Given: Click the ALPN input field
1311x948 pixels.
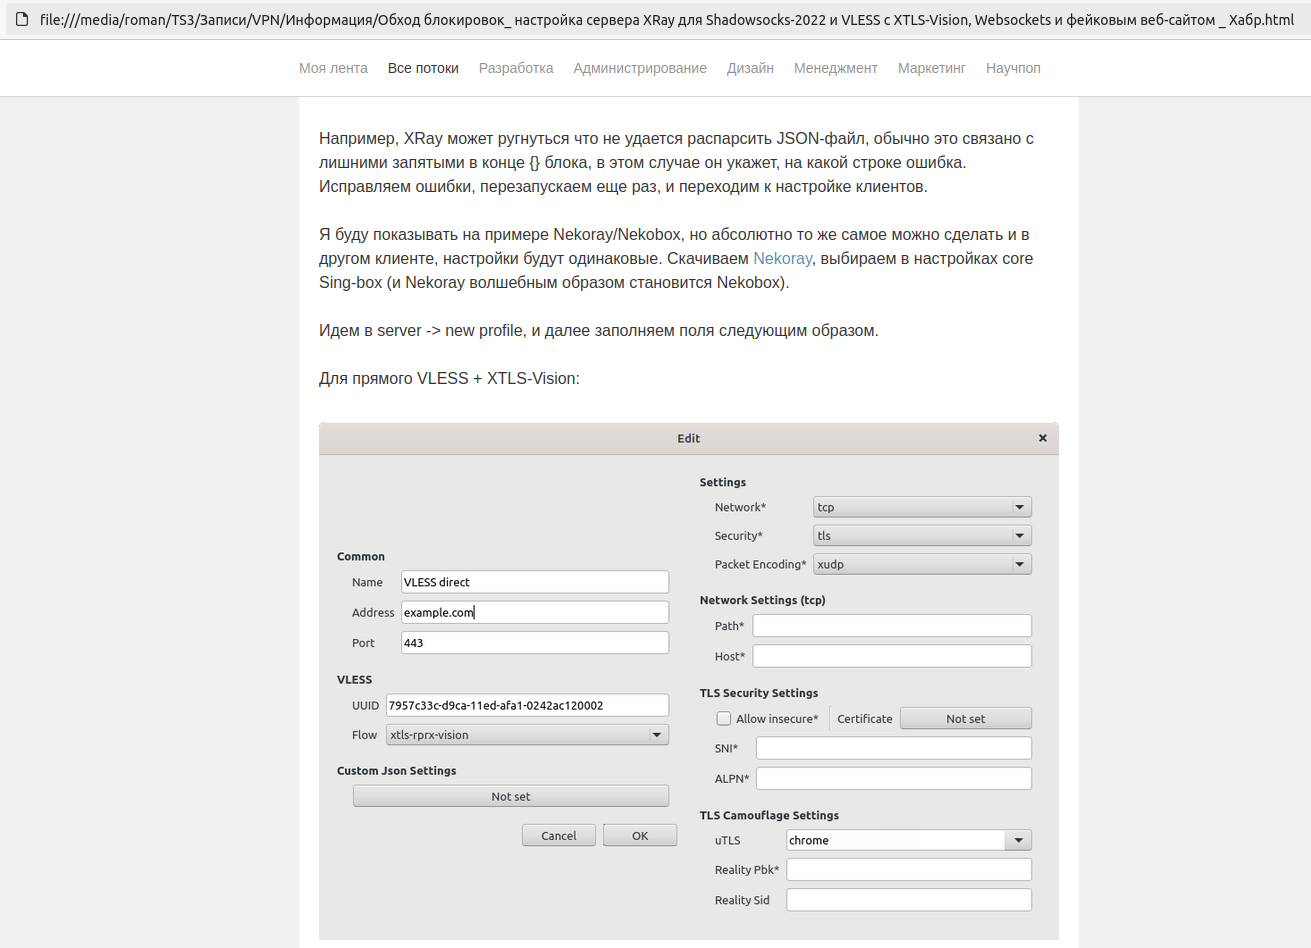Looking at the screenshot, I should [894, 778].
